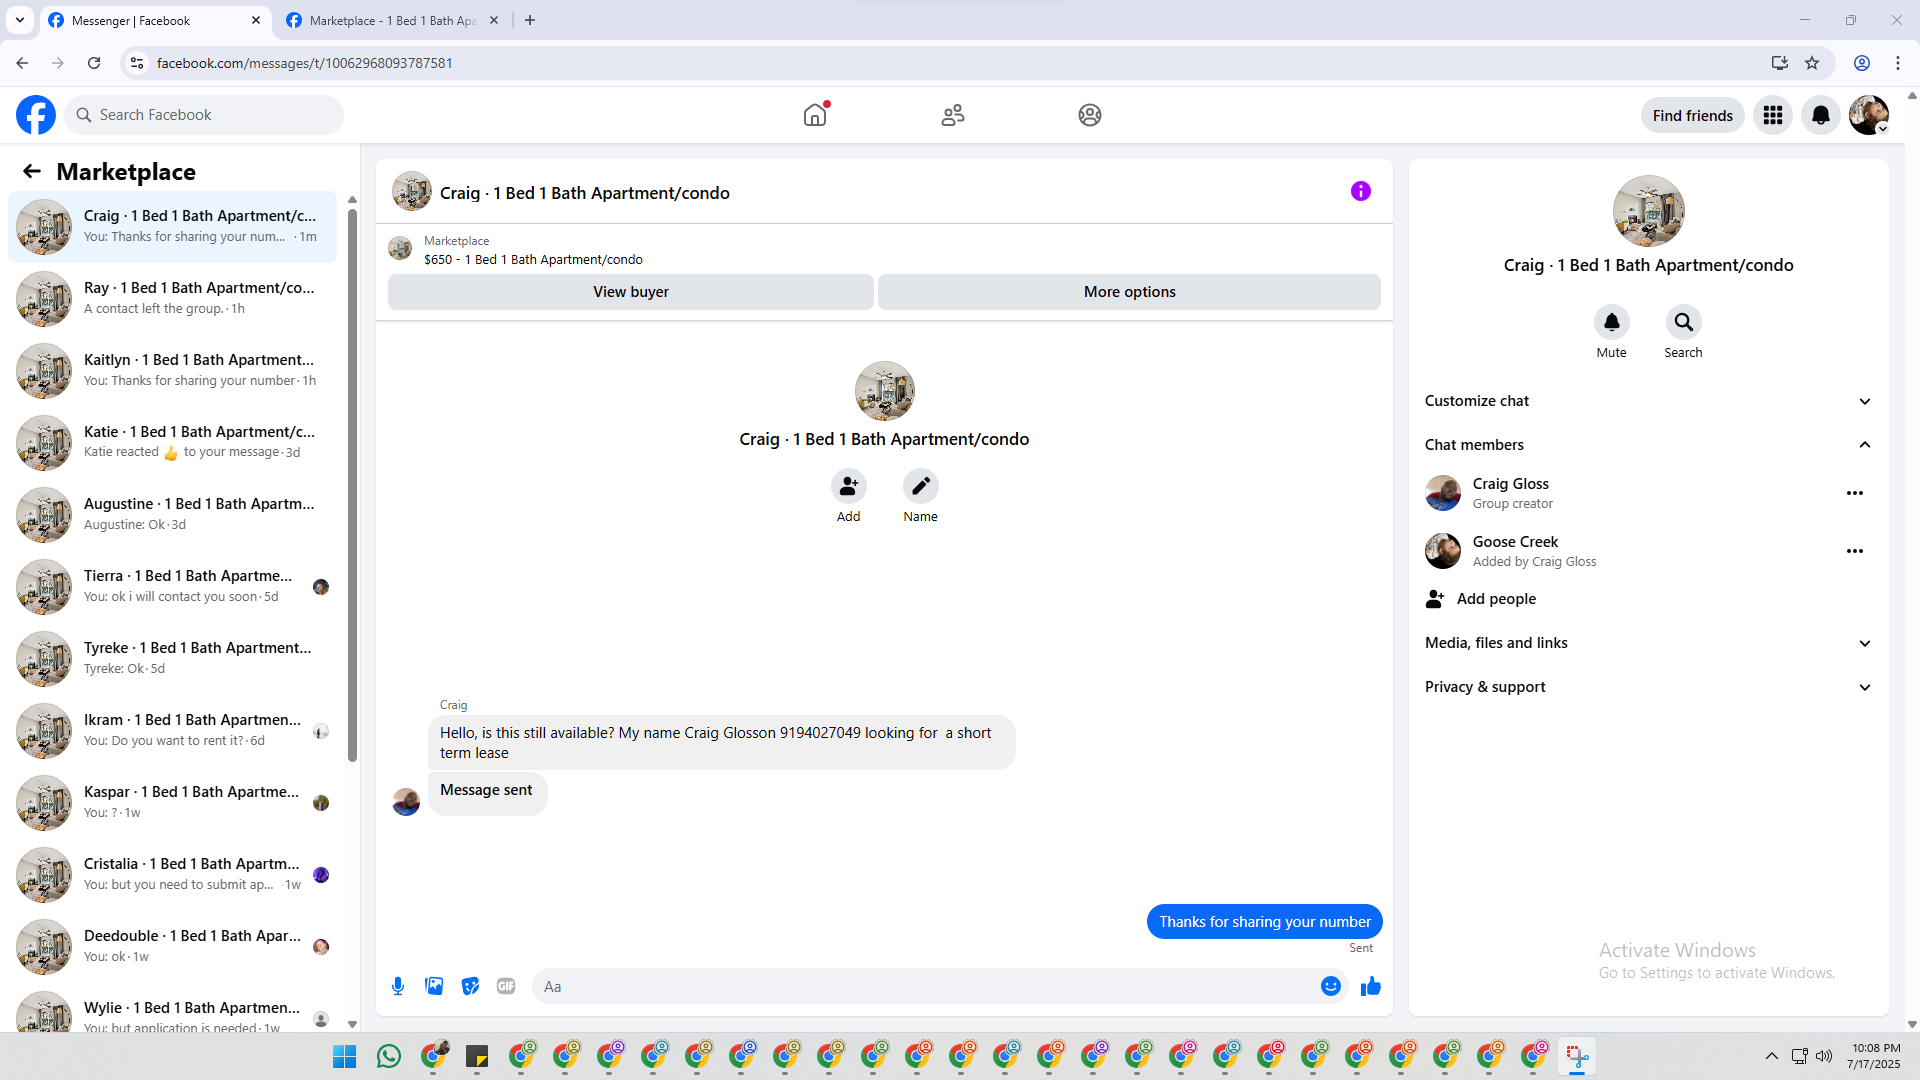Switch to the Marketplace 1 Bed 1 Bath tab

pyautogui.click(x=392, y=20)
